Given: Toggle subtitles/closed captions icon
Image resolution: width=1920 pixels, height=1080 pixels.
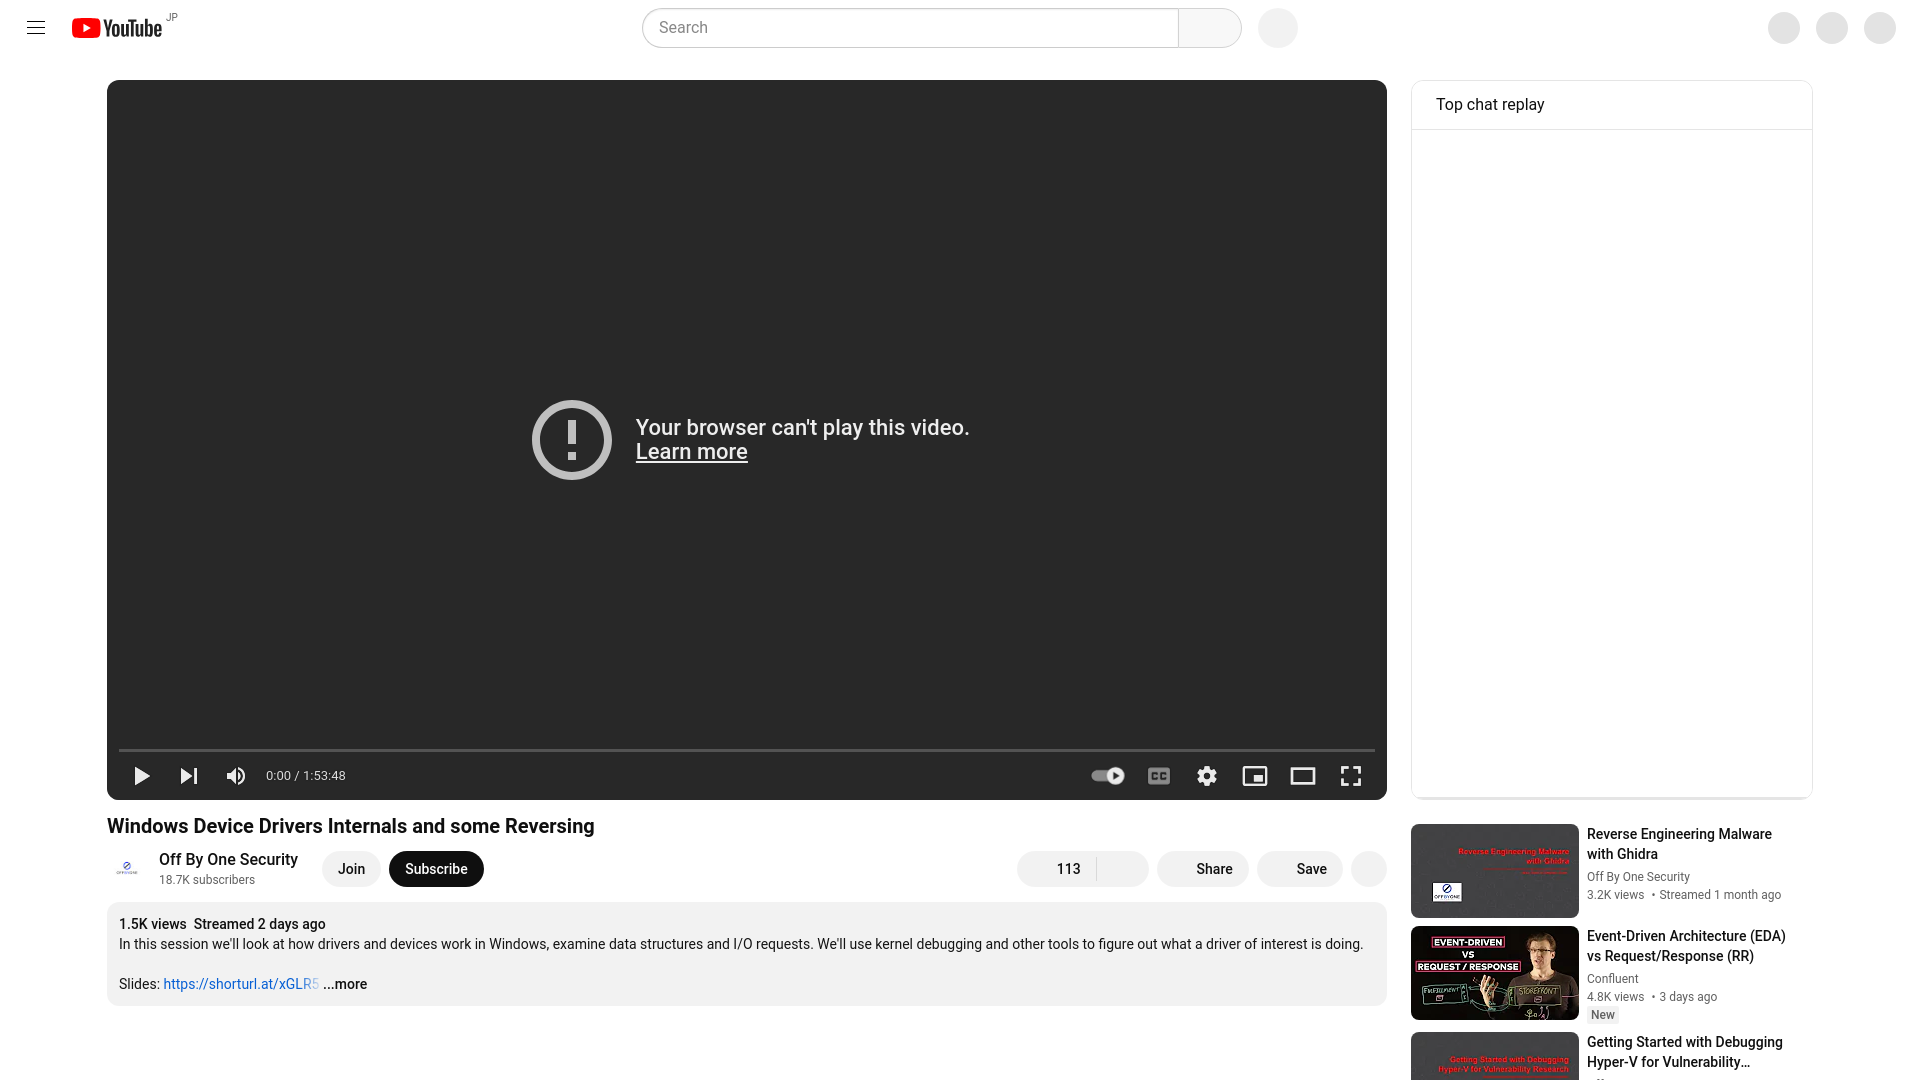Looking at the screenshot, I should tap(1158, 775).
